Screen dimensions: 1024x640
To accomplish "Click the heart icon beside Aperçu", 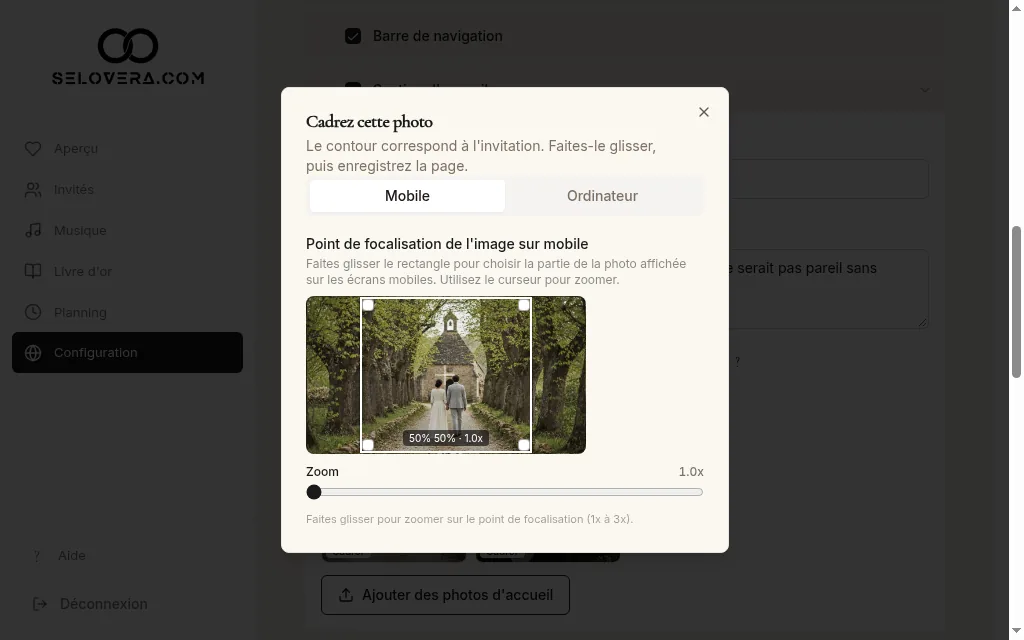I will coord(33,149).
